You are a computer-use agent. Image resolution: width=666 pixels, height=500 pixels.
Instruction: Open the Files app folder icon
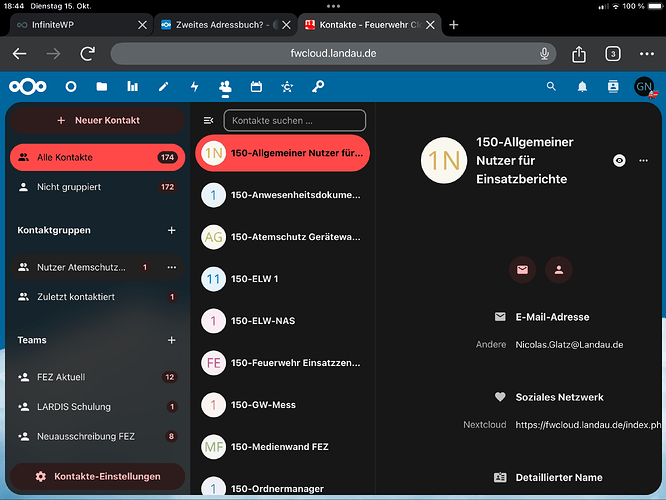(102, 87)
